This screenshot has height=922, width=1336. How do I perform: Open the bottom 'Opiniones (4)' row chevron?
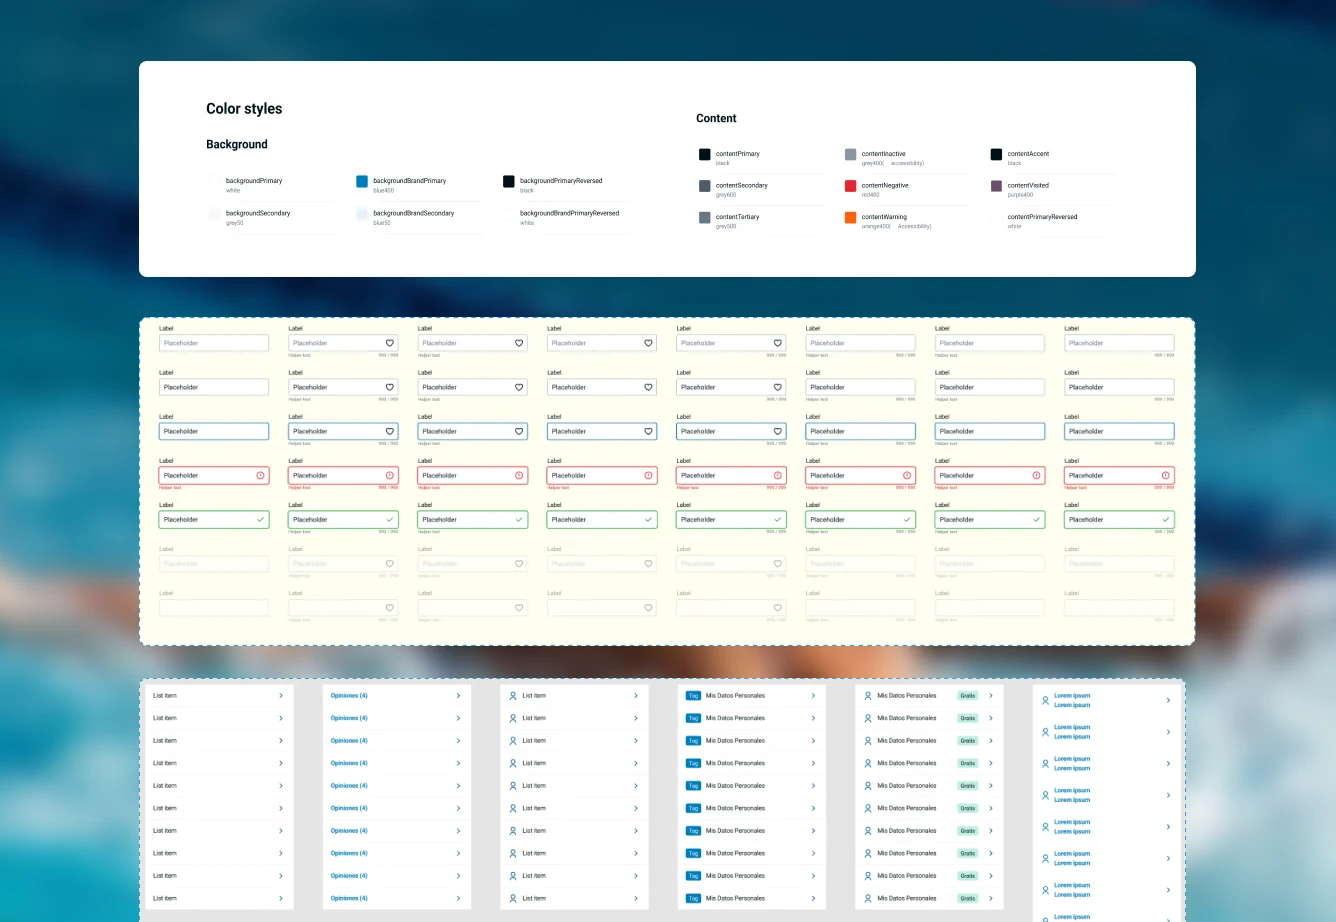click(458, 898)
